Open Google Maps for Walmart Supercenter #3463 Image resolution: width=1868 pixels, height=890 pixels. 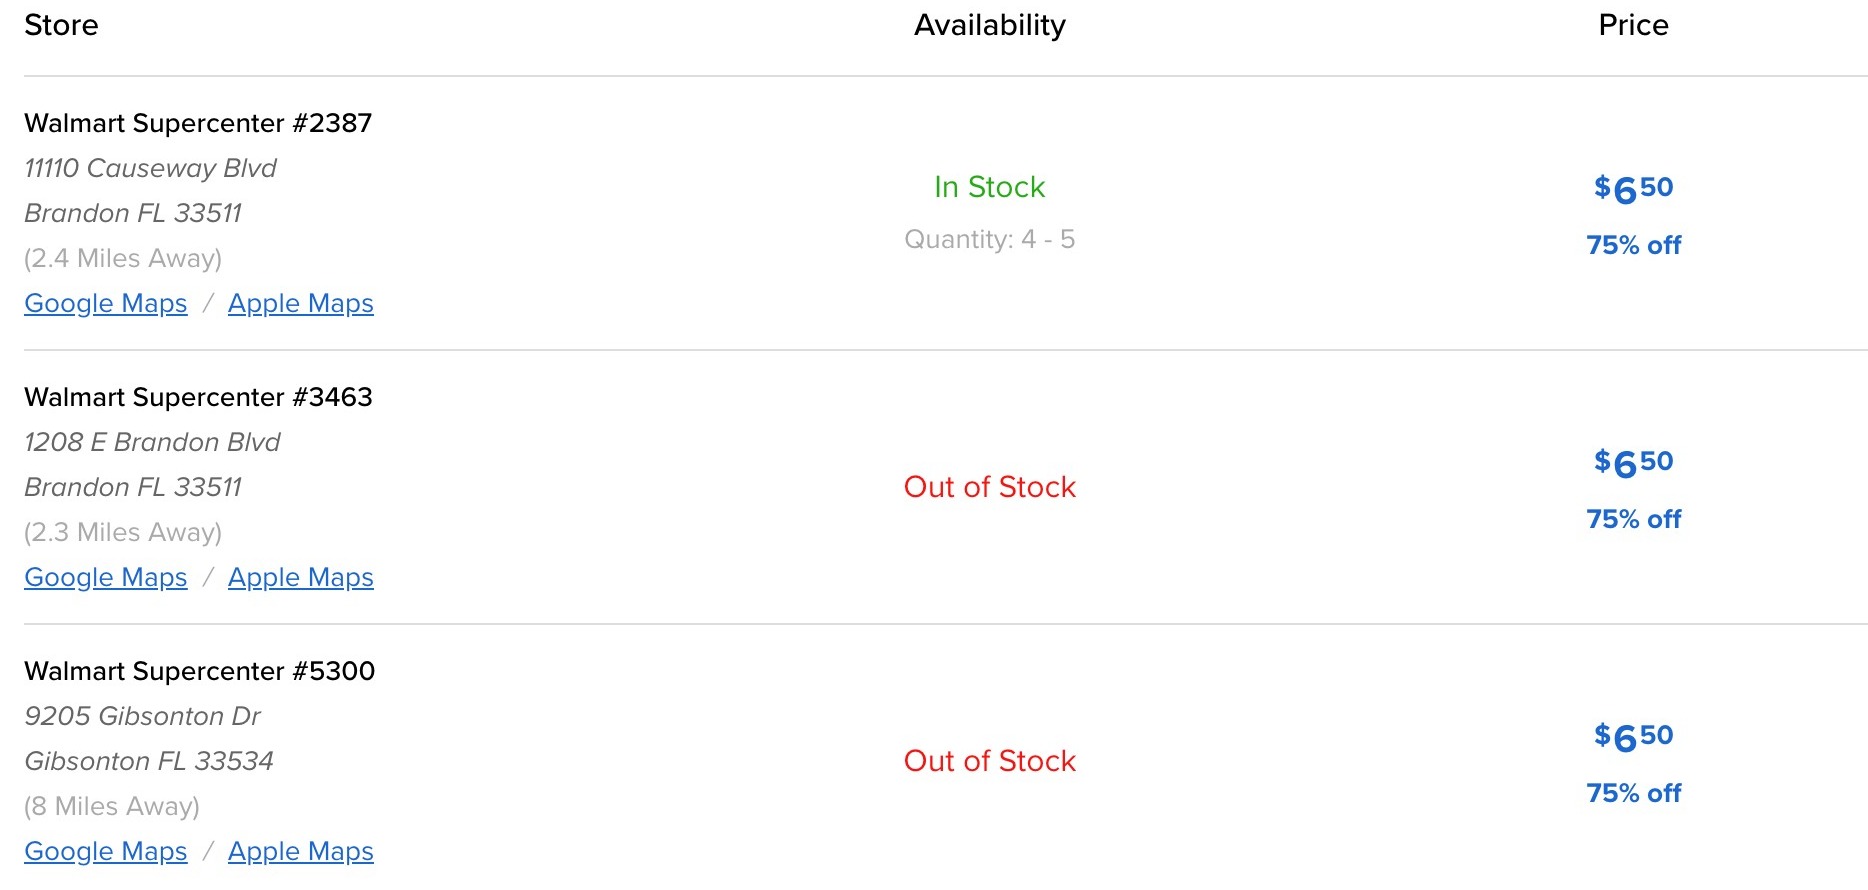point(105,577)
